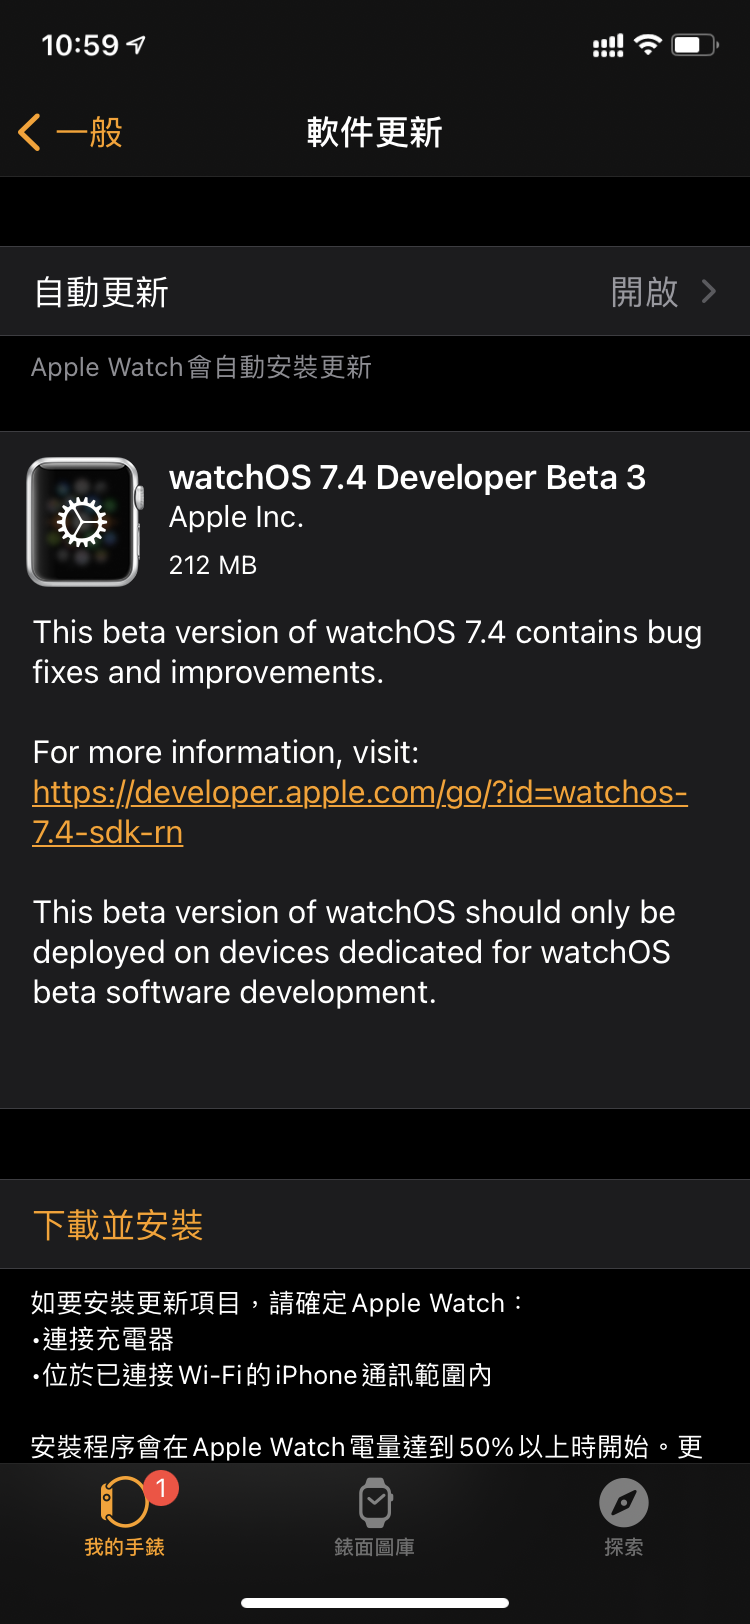Tap the watchOS 7.4 Developer Beta 3 heading
The height and width of the screenshot is (1624, 750).
[x=407, y=477]
